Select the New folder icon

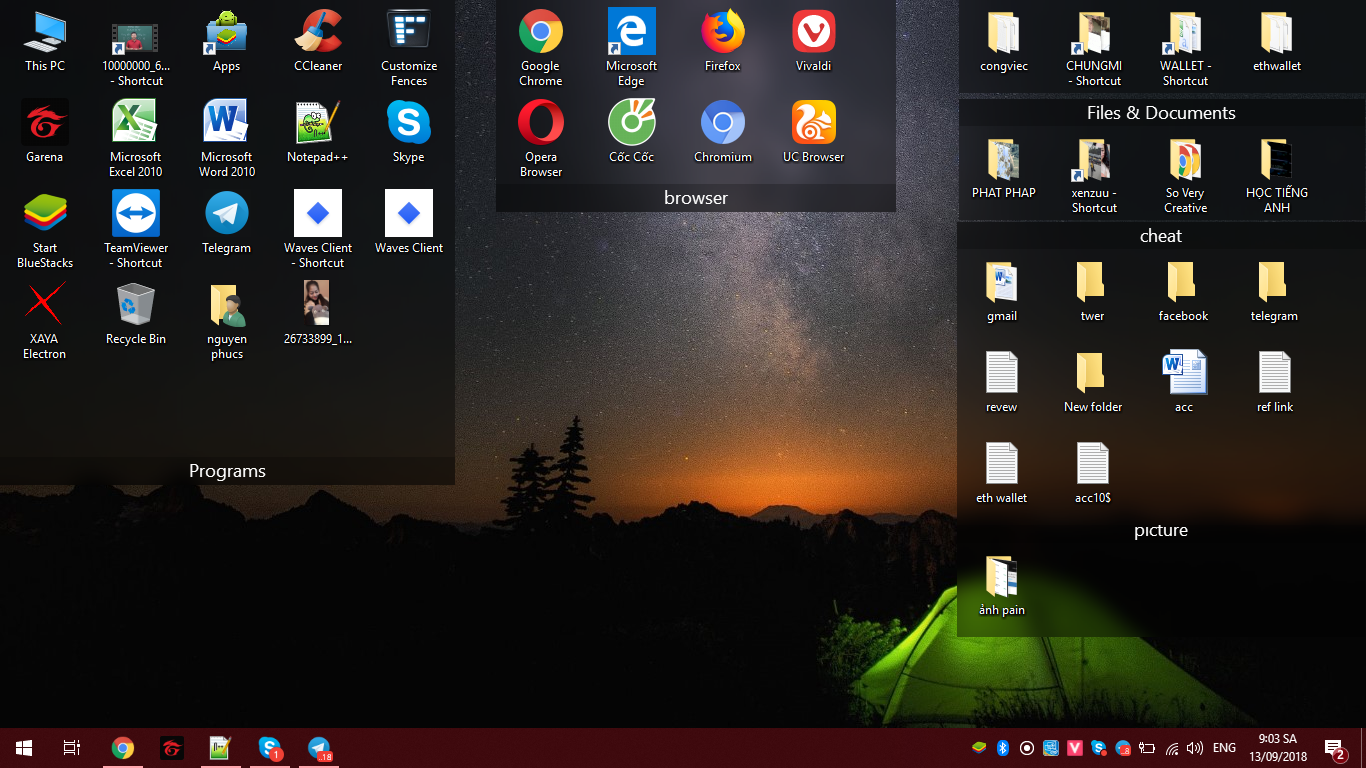click(x=1092, y=382)
